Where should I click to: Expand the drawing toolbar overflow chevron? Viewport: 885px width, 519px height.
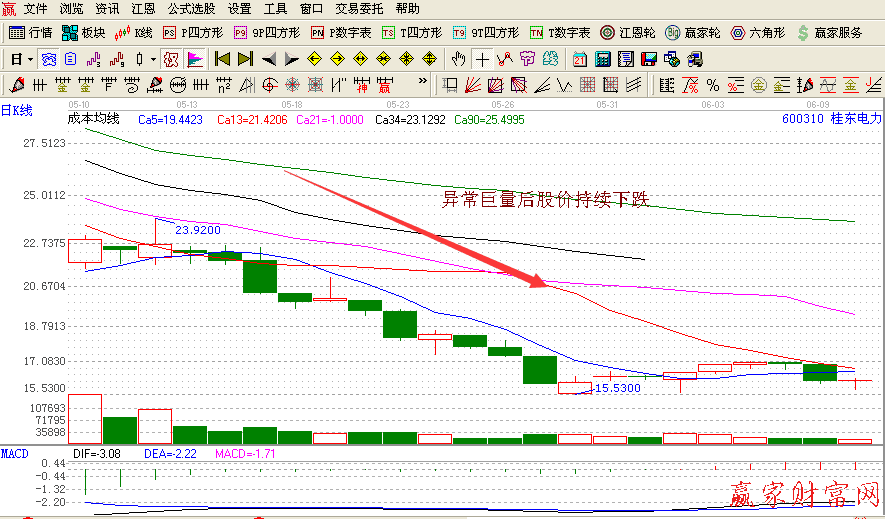click(x=423, y=85)
